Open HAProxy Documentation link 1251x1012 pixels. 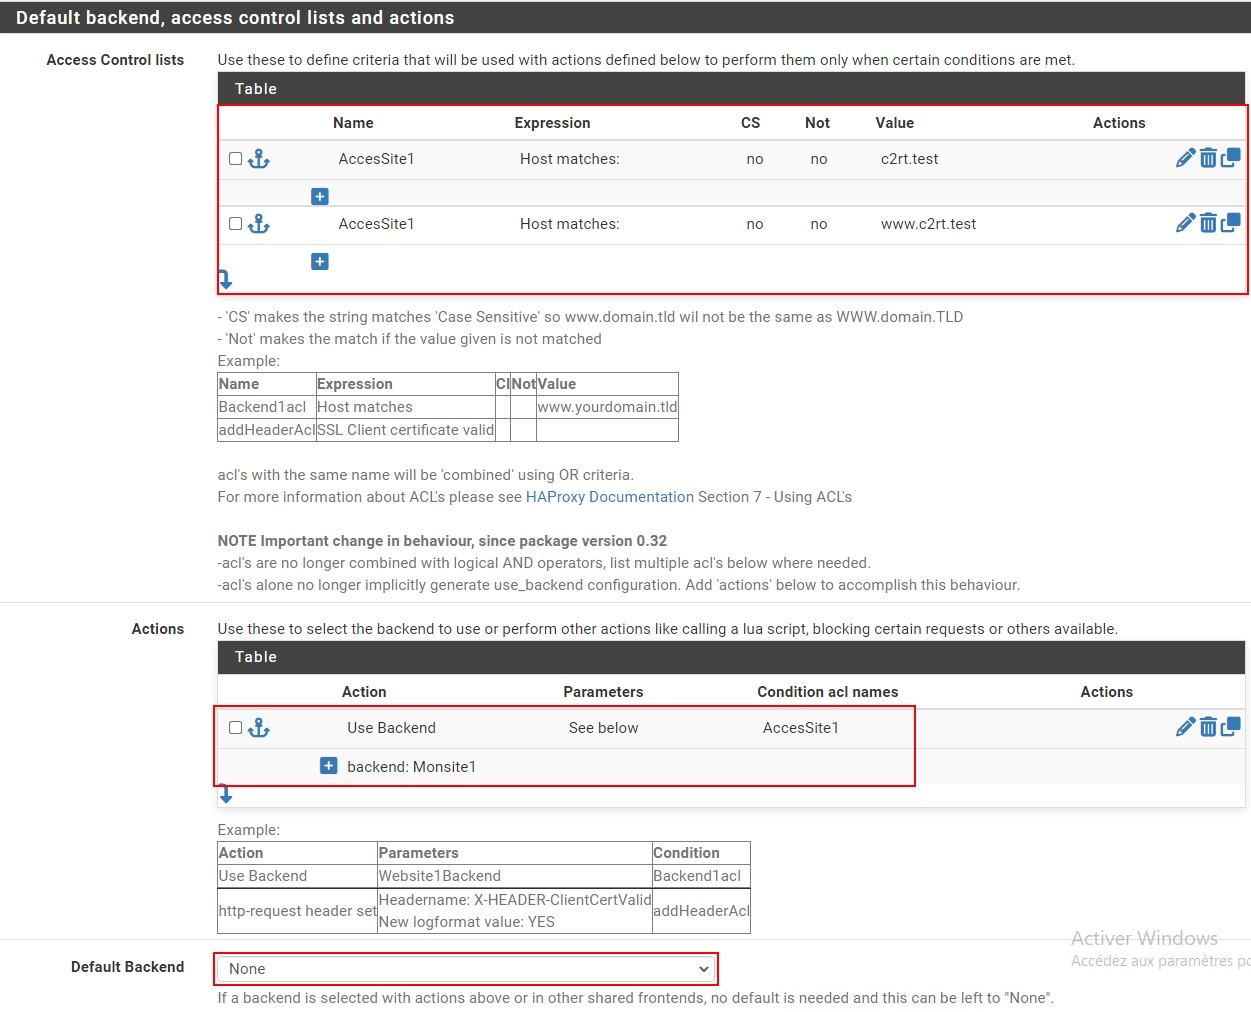click(610, 497)
